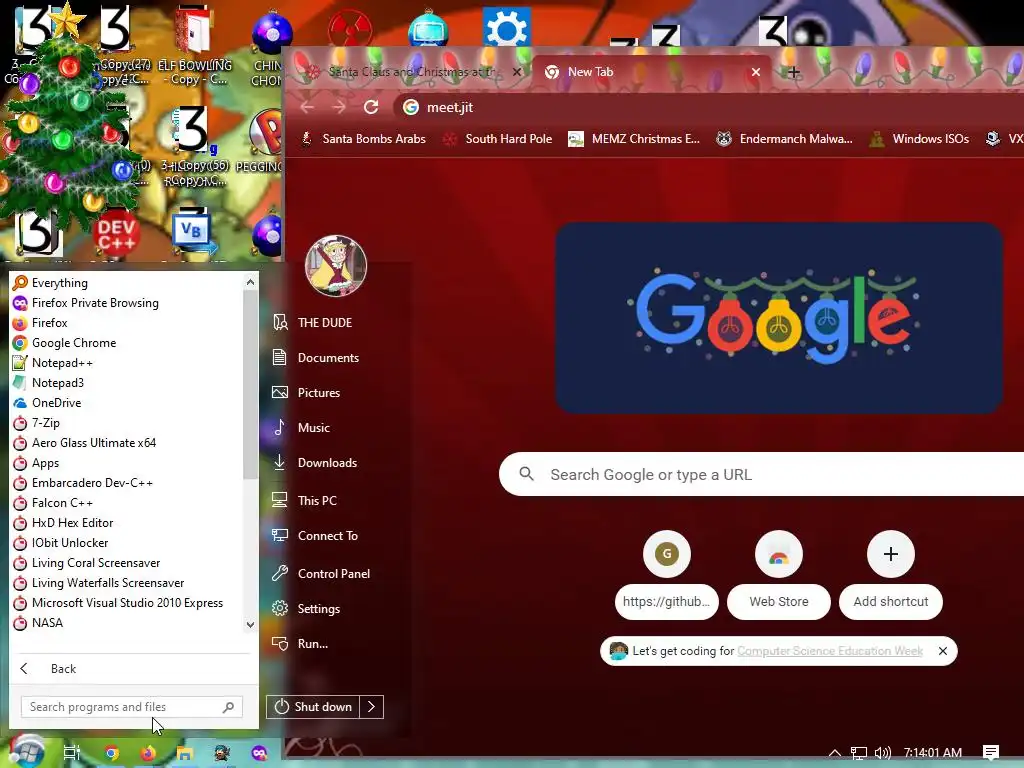Close the New Tab tab
This screenshot has height=768, width=1024.
click(756, 72)
